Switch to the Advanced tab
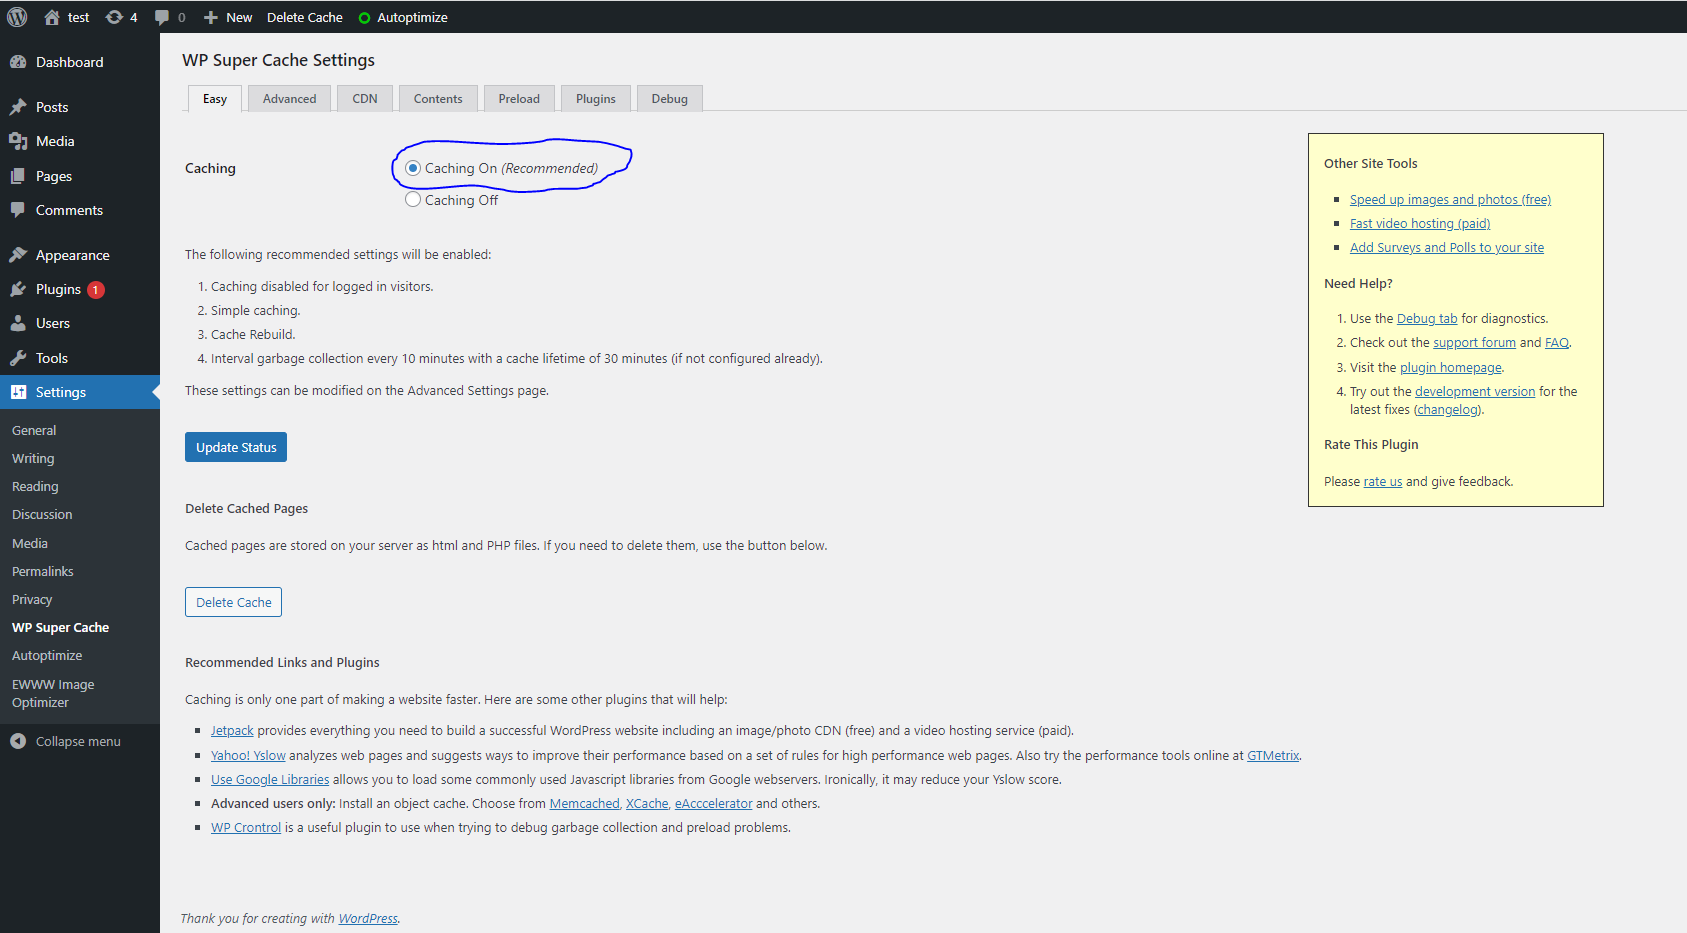Image resolution: width=1687 pixels, height=933 pixels. coord(289,99)
